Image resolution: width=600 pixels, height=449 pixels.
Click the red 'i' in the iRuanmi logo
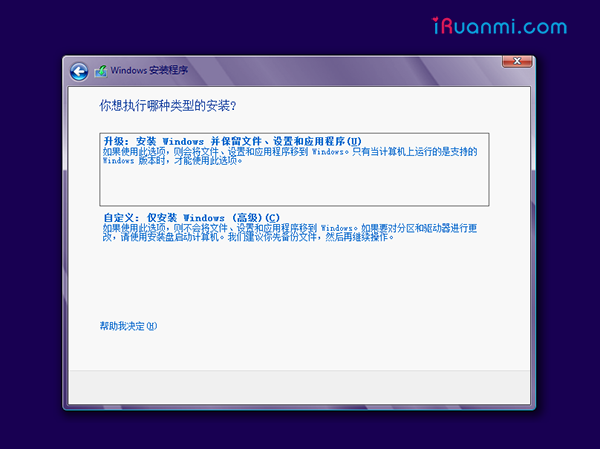click(x=437, y=26)
